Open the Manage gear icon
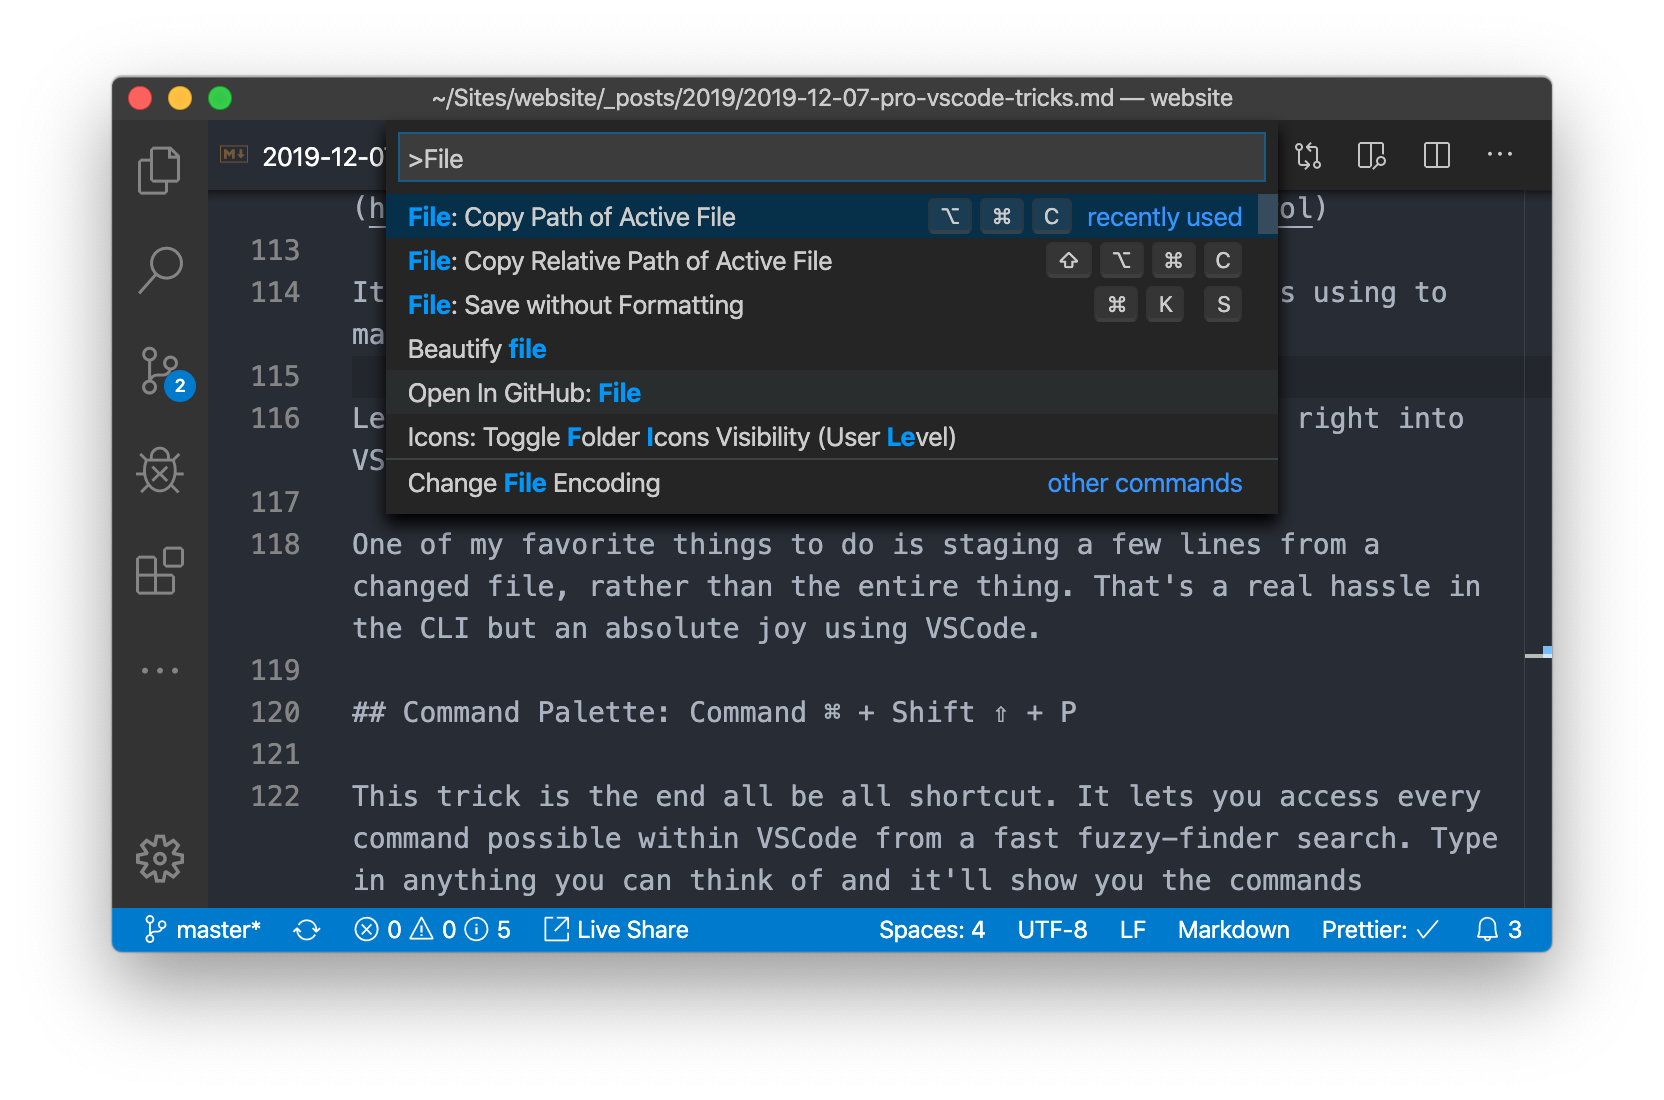The height and width of the screenshot is (1100, 1664). pos(160,859)
